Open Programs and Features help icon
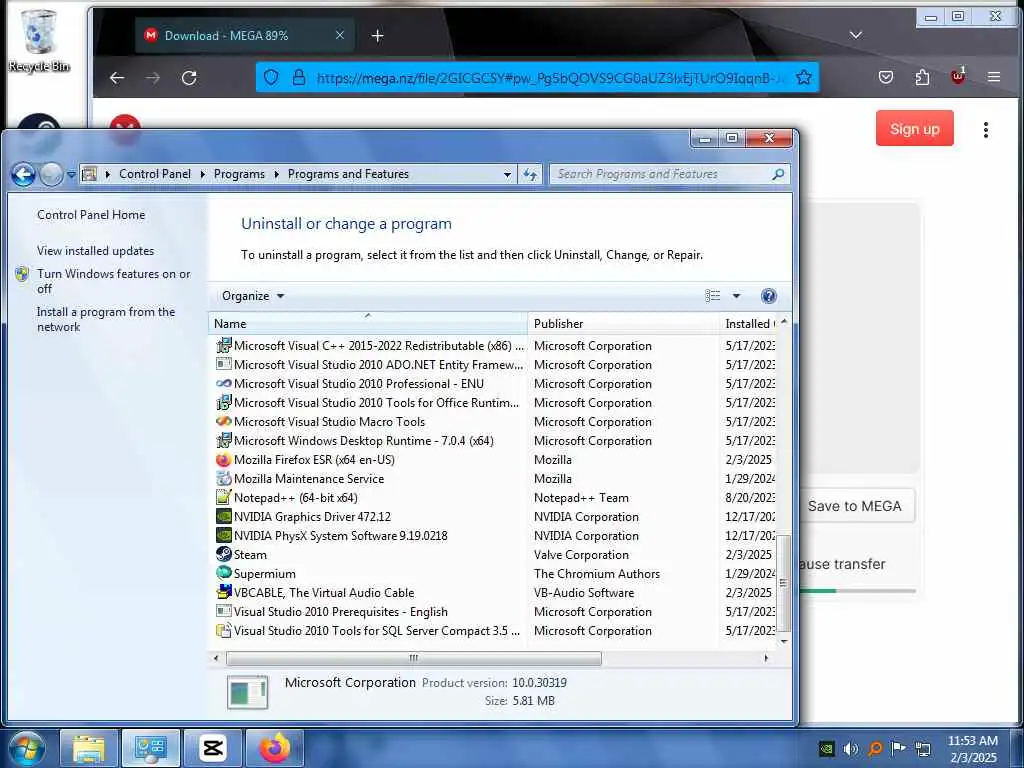 coord(769,296)
